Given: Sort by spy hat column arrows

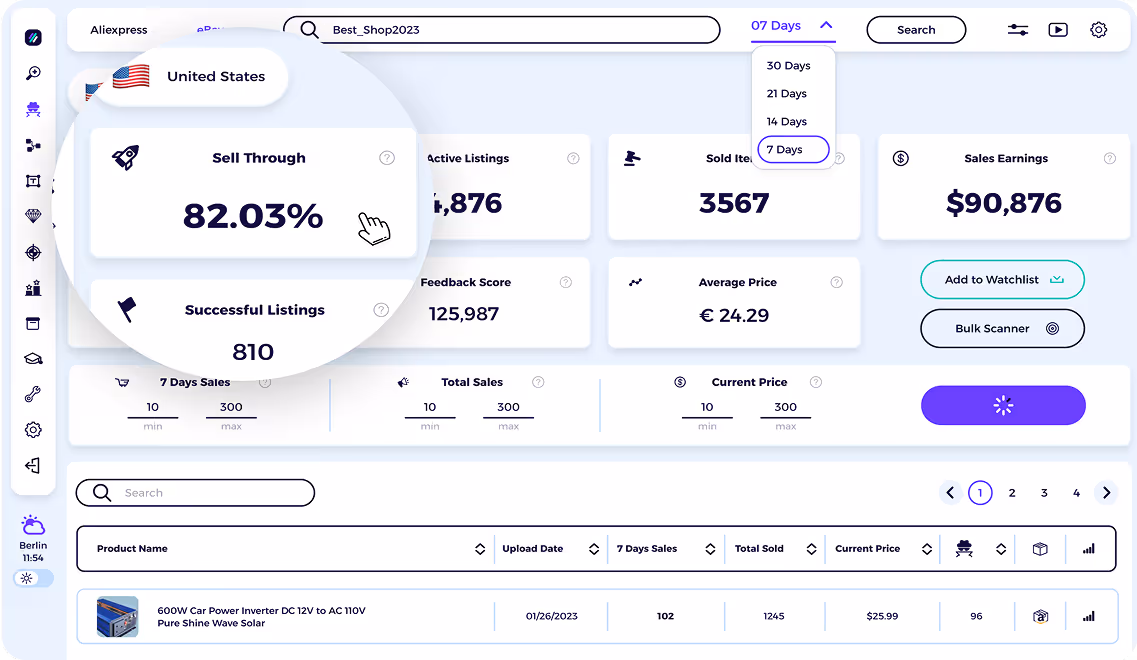Looking at the screenshot, I should point(1001,549).
